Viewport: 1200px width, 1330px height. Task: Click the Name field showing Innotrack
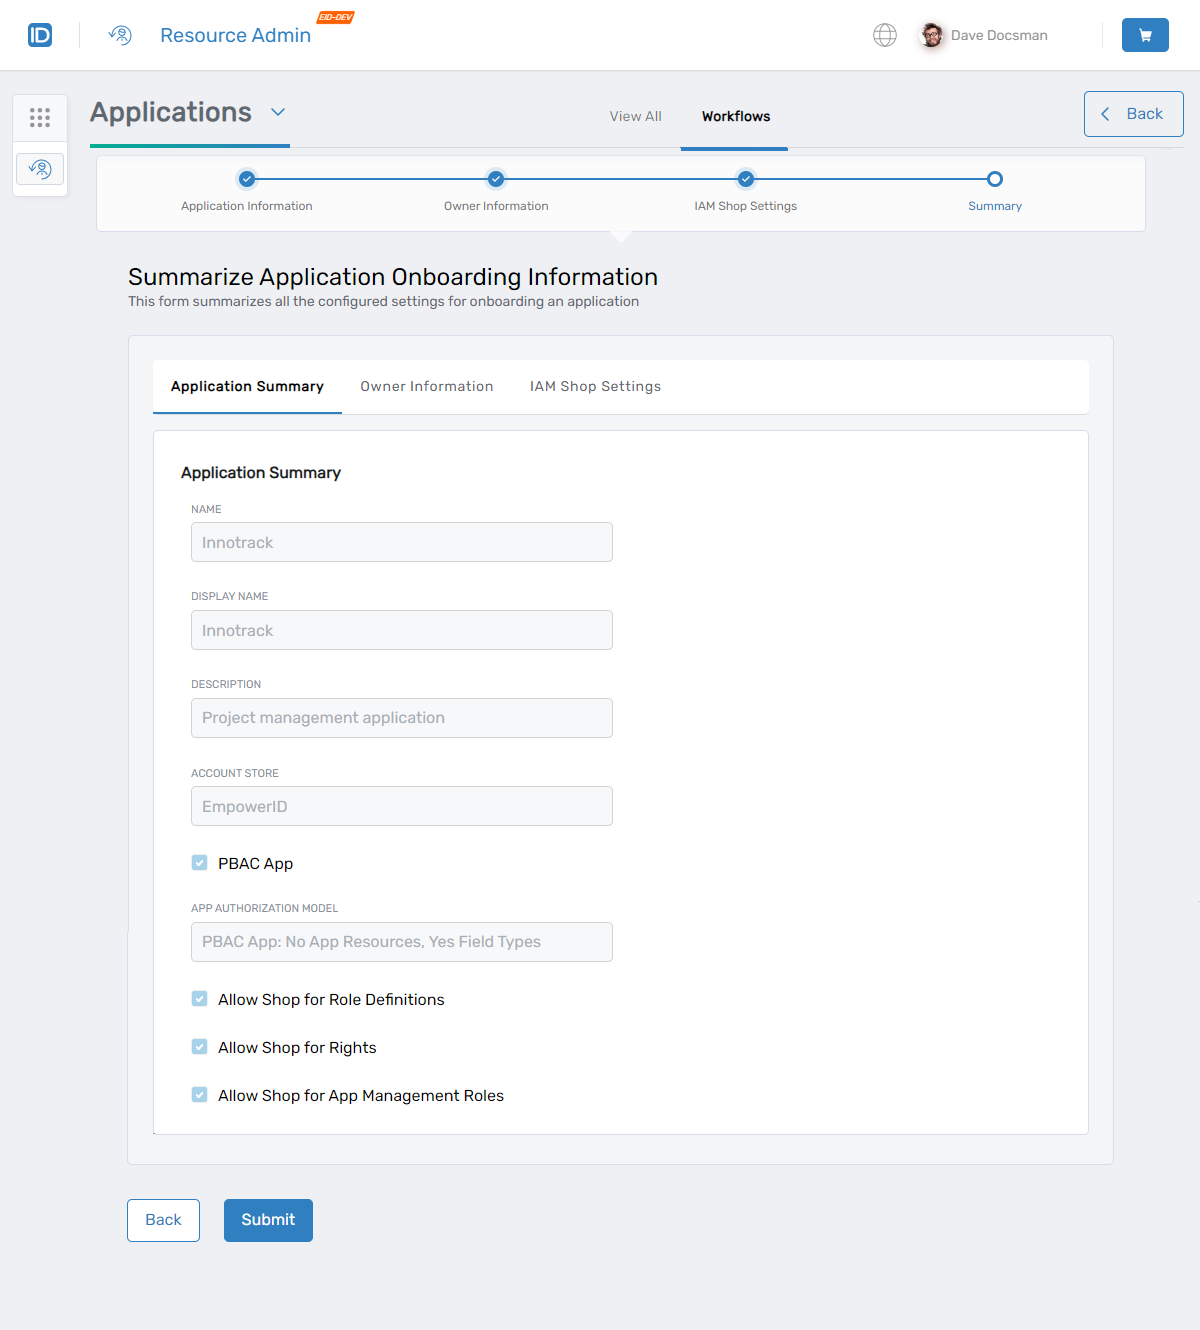[401, 542]
